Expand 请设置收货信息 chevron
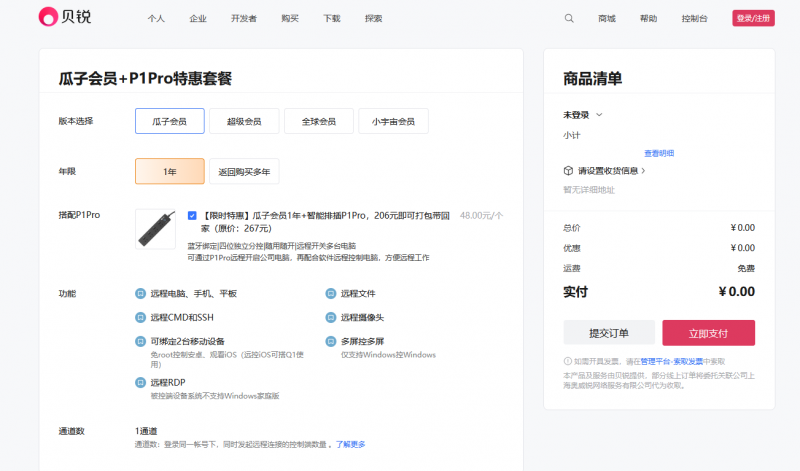Image resolution: width=800 pixels, height=471 pixels. [x=643, y=170]
